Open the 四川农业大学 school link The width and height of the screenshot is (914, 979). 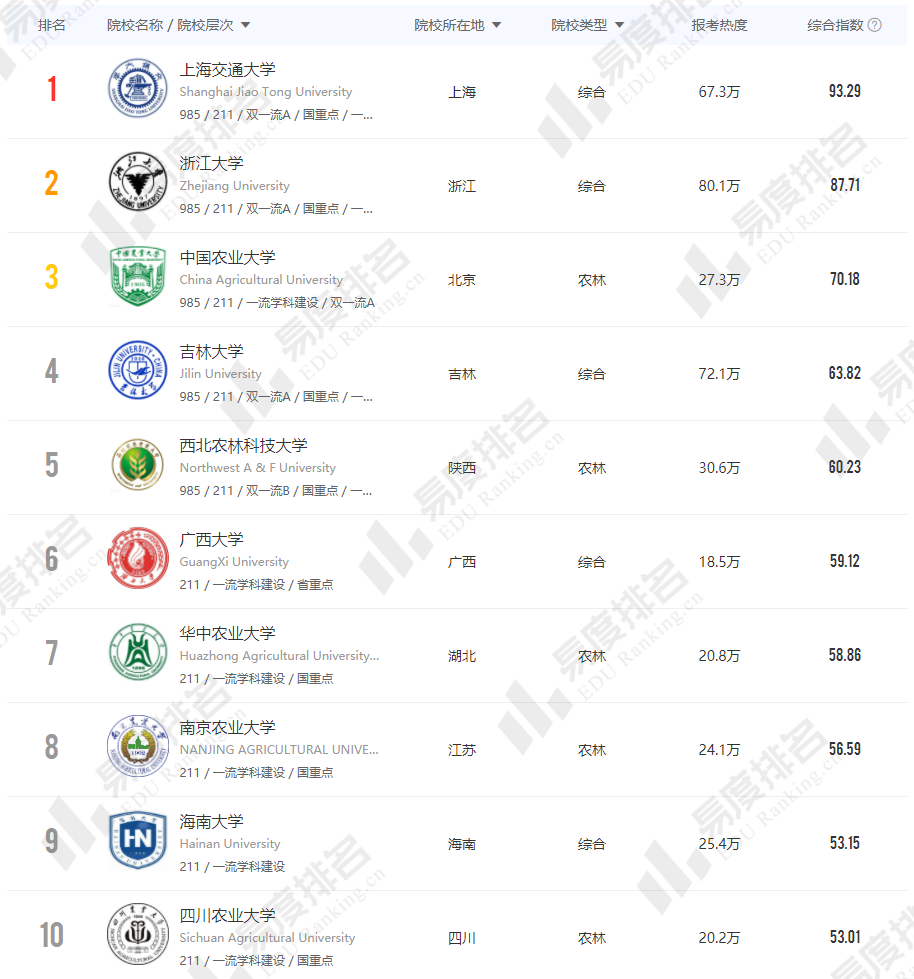click(x=227, y=916)
